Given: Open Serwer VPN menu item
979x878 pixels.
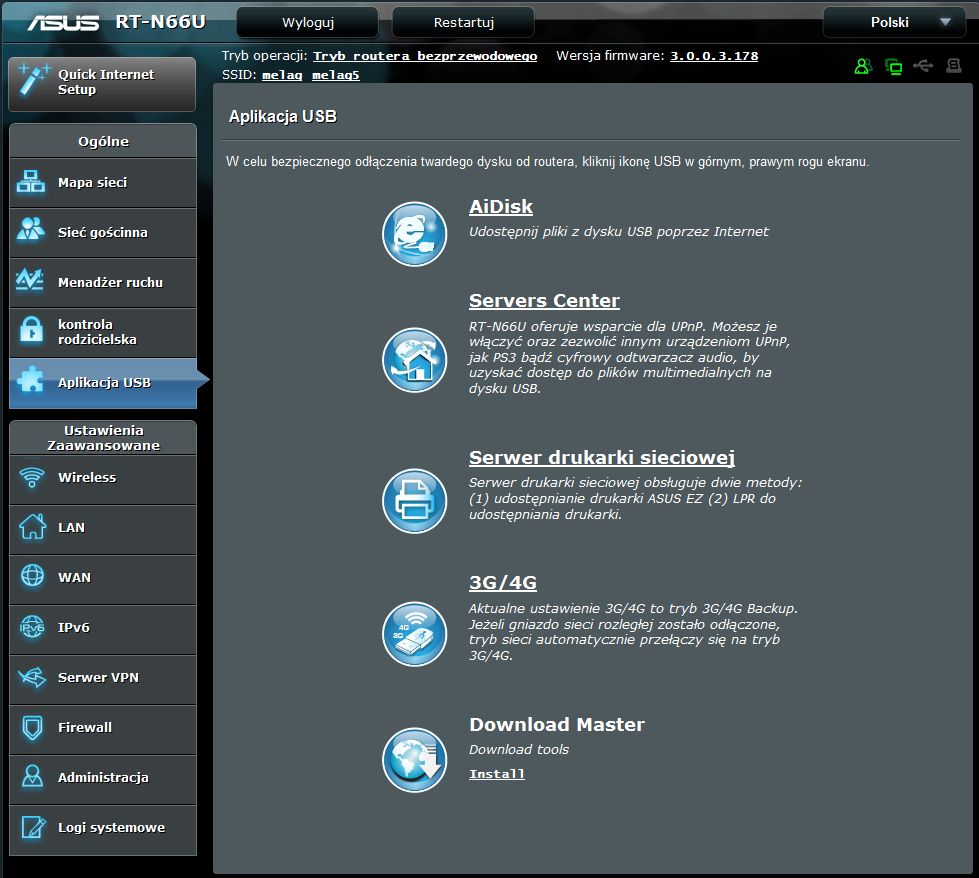Looking at the screenshot, I should 103,679.
